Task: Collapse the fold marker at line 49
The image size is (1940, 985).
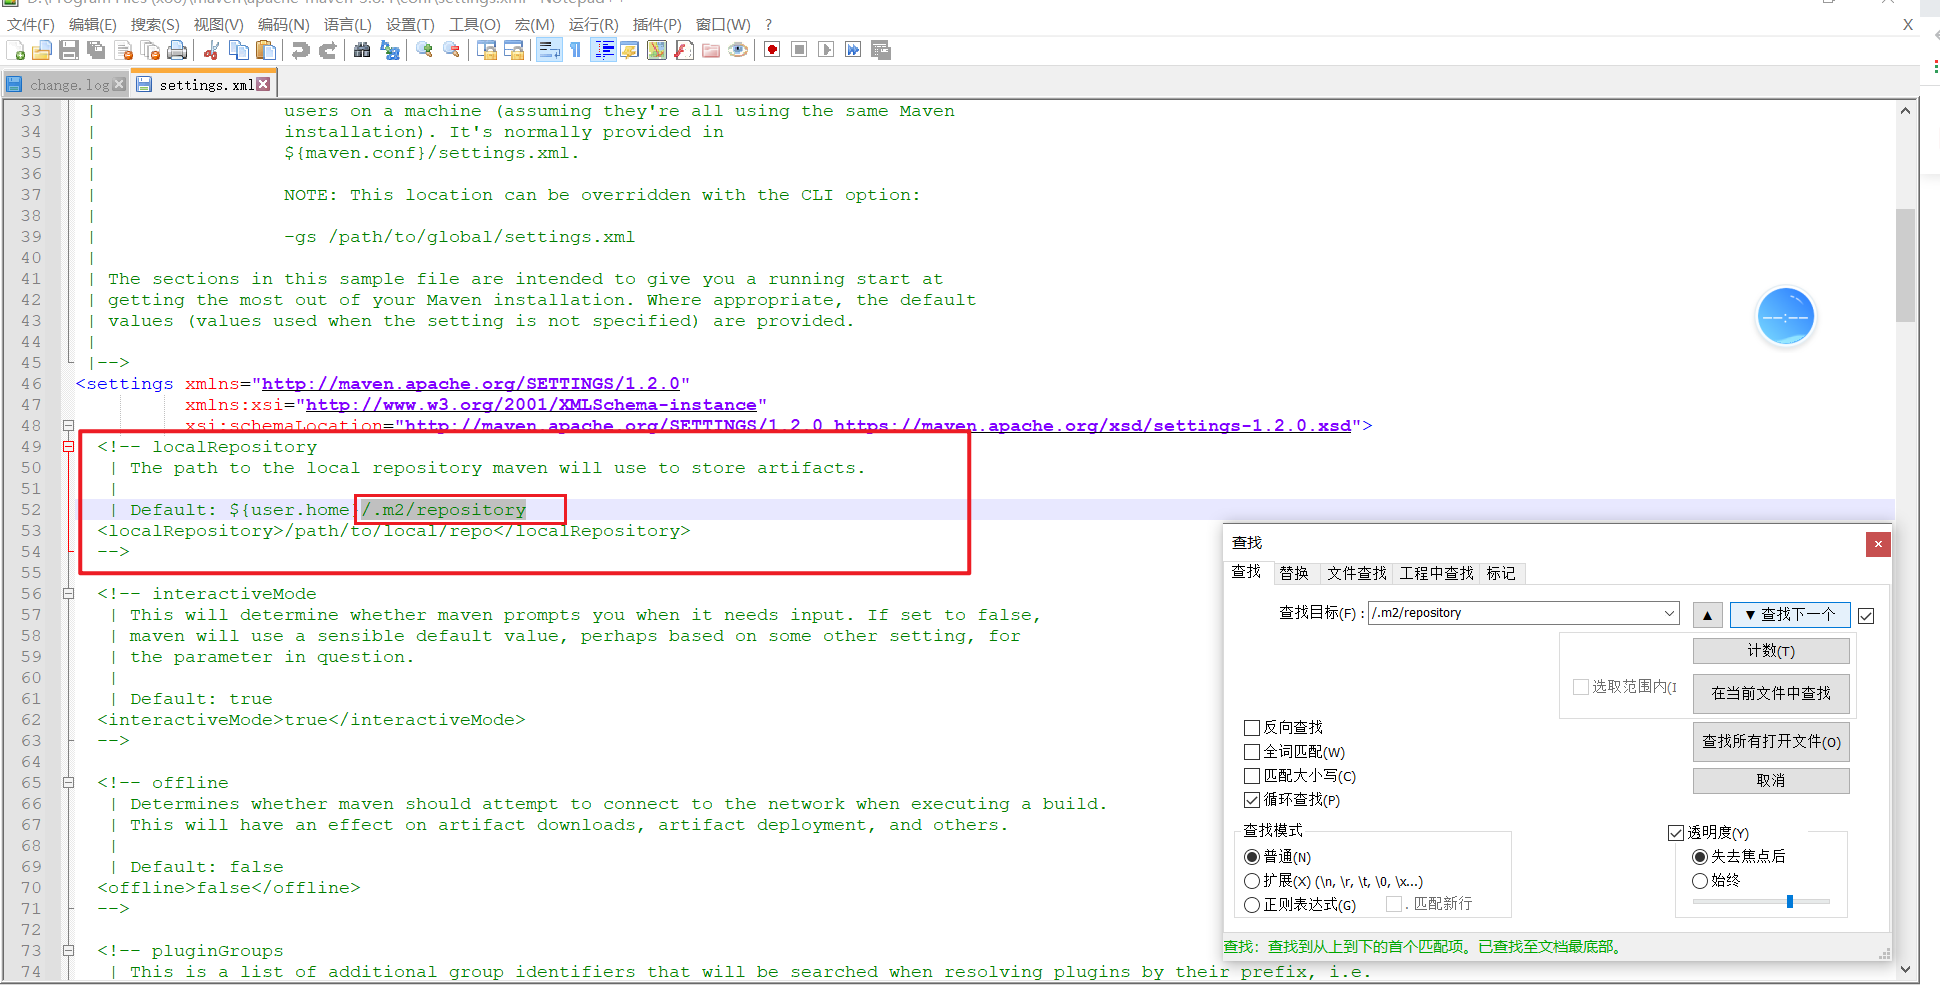Action: (x=69, y=447)
